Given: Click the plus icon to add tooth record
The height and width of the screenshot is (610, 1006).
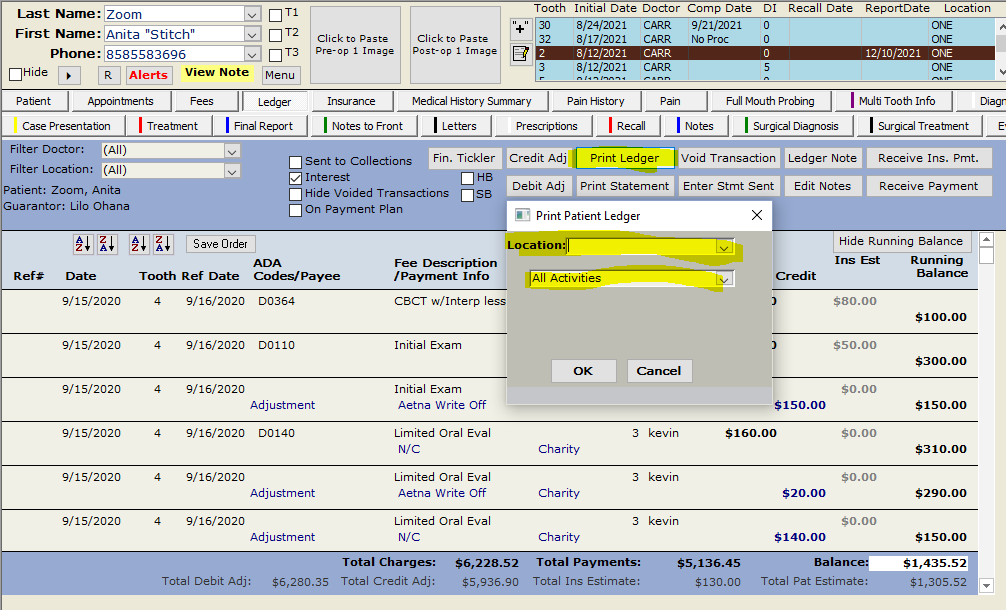Looking at the screenshot, I should (x=520, y=29).
